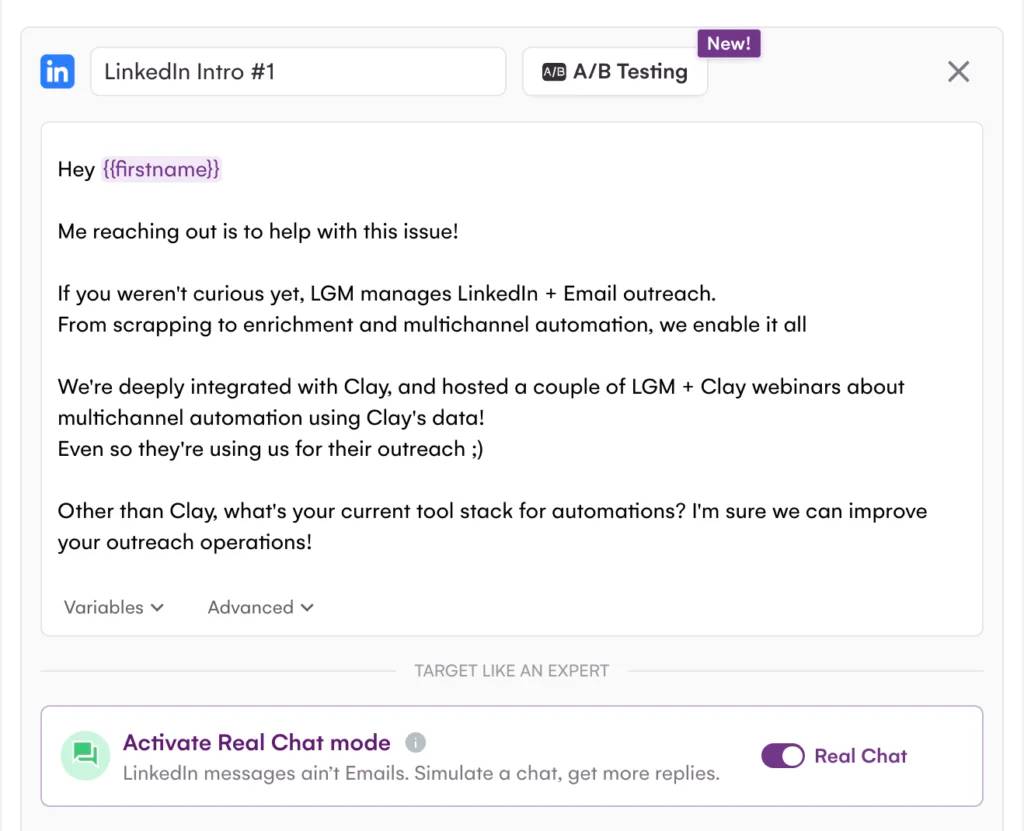1024x831 pixels.
Task: Click the paragraph starting 'We're deeply integrated'
Action: pos(480,387)
